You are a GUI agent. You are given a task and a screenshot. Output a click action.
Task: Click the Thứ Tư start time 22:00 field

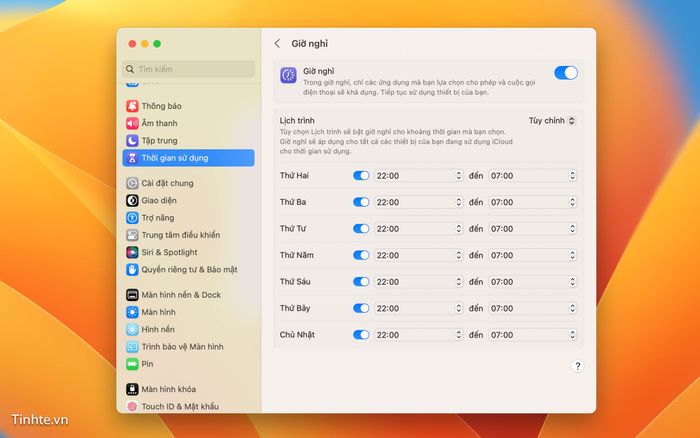tap(418, 229)
